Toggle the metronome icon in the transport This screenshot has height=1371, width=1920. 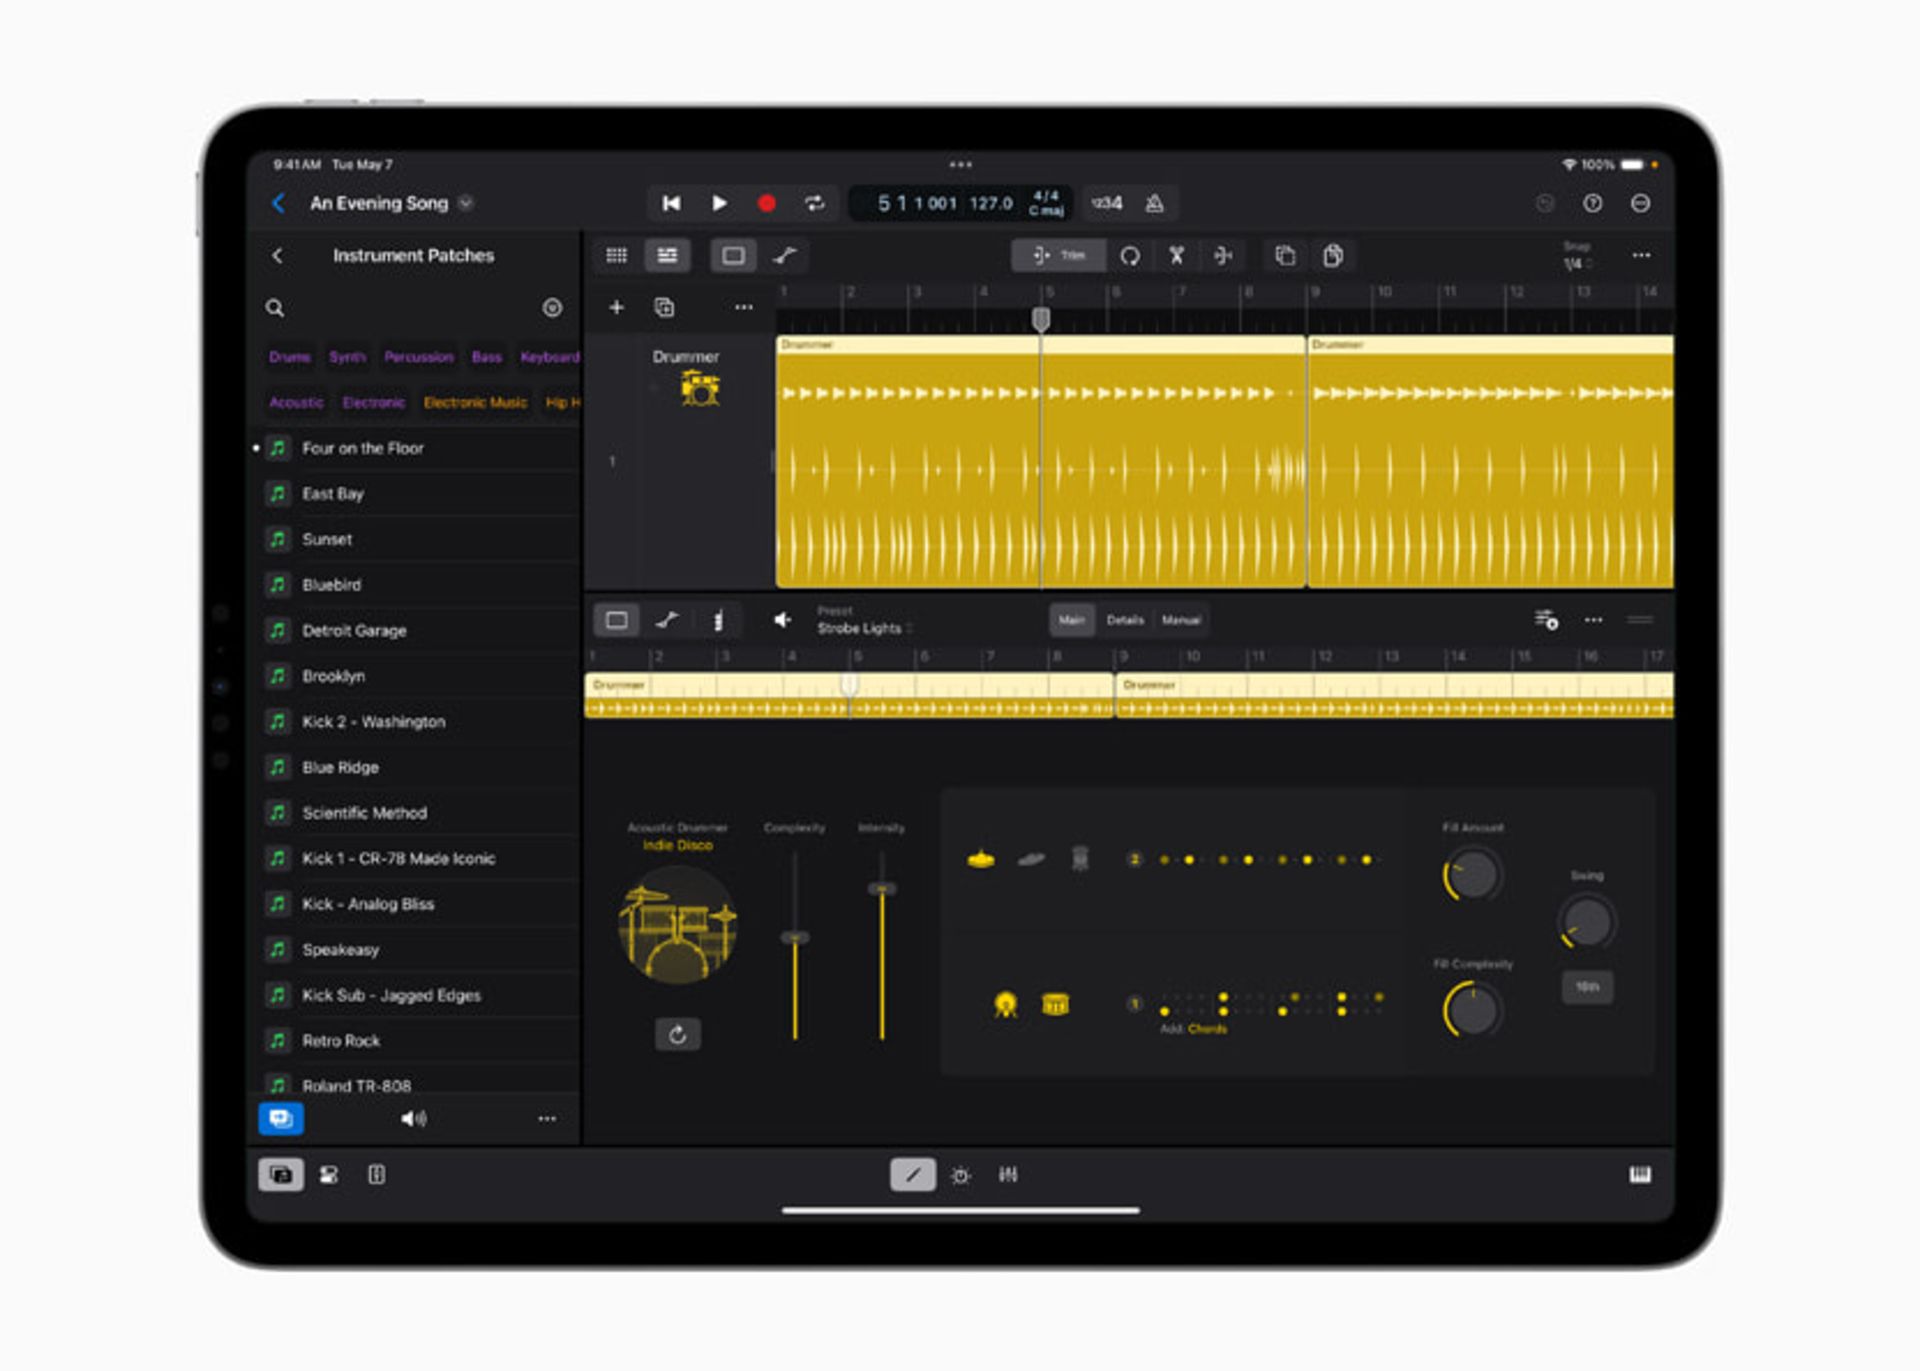(1156, 203)
